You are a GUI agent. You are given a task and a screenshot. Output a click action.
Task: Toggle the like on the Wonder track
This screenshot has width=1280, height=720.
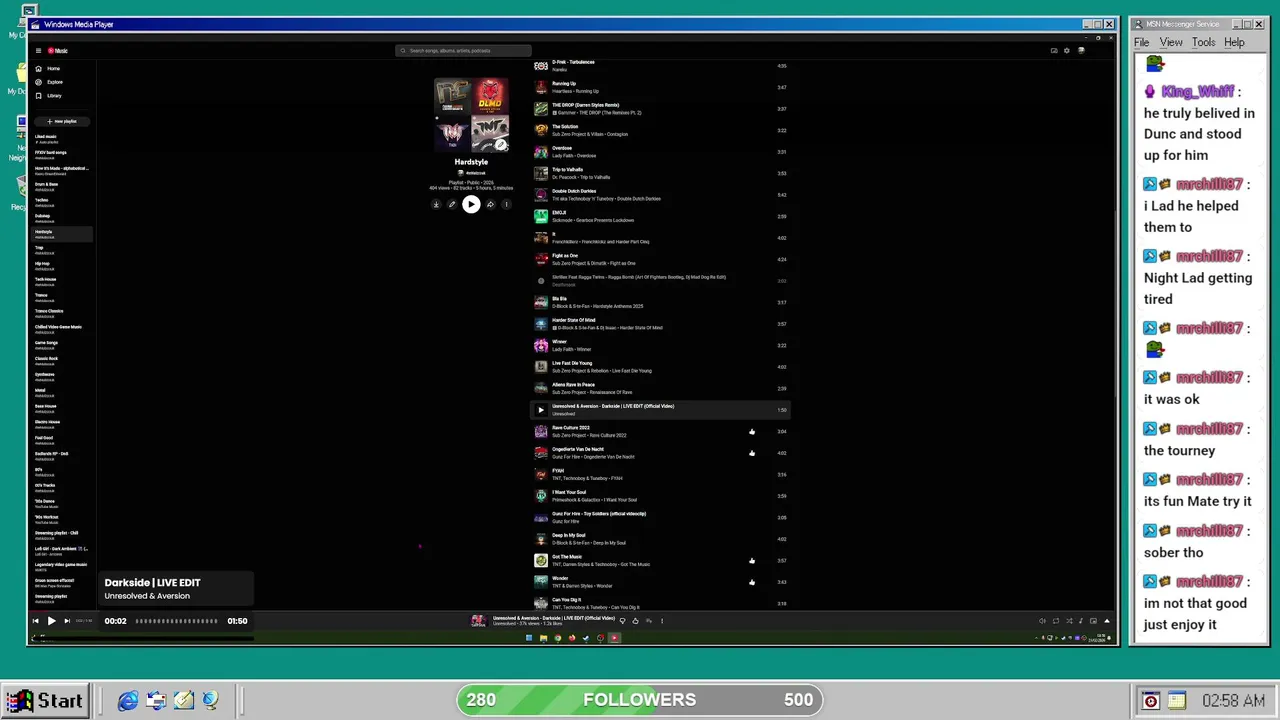(752, 582)
